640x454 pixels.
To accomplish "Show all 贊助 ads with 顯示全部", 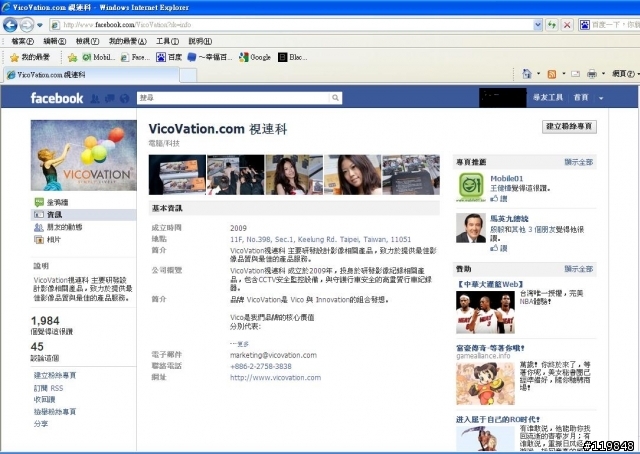I will [578, 269].
